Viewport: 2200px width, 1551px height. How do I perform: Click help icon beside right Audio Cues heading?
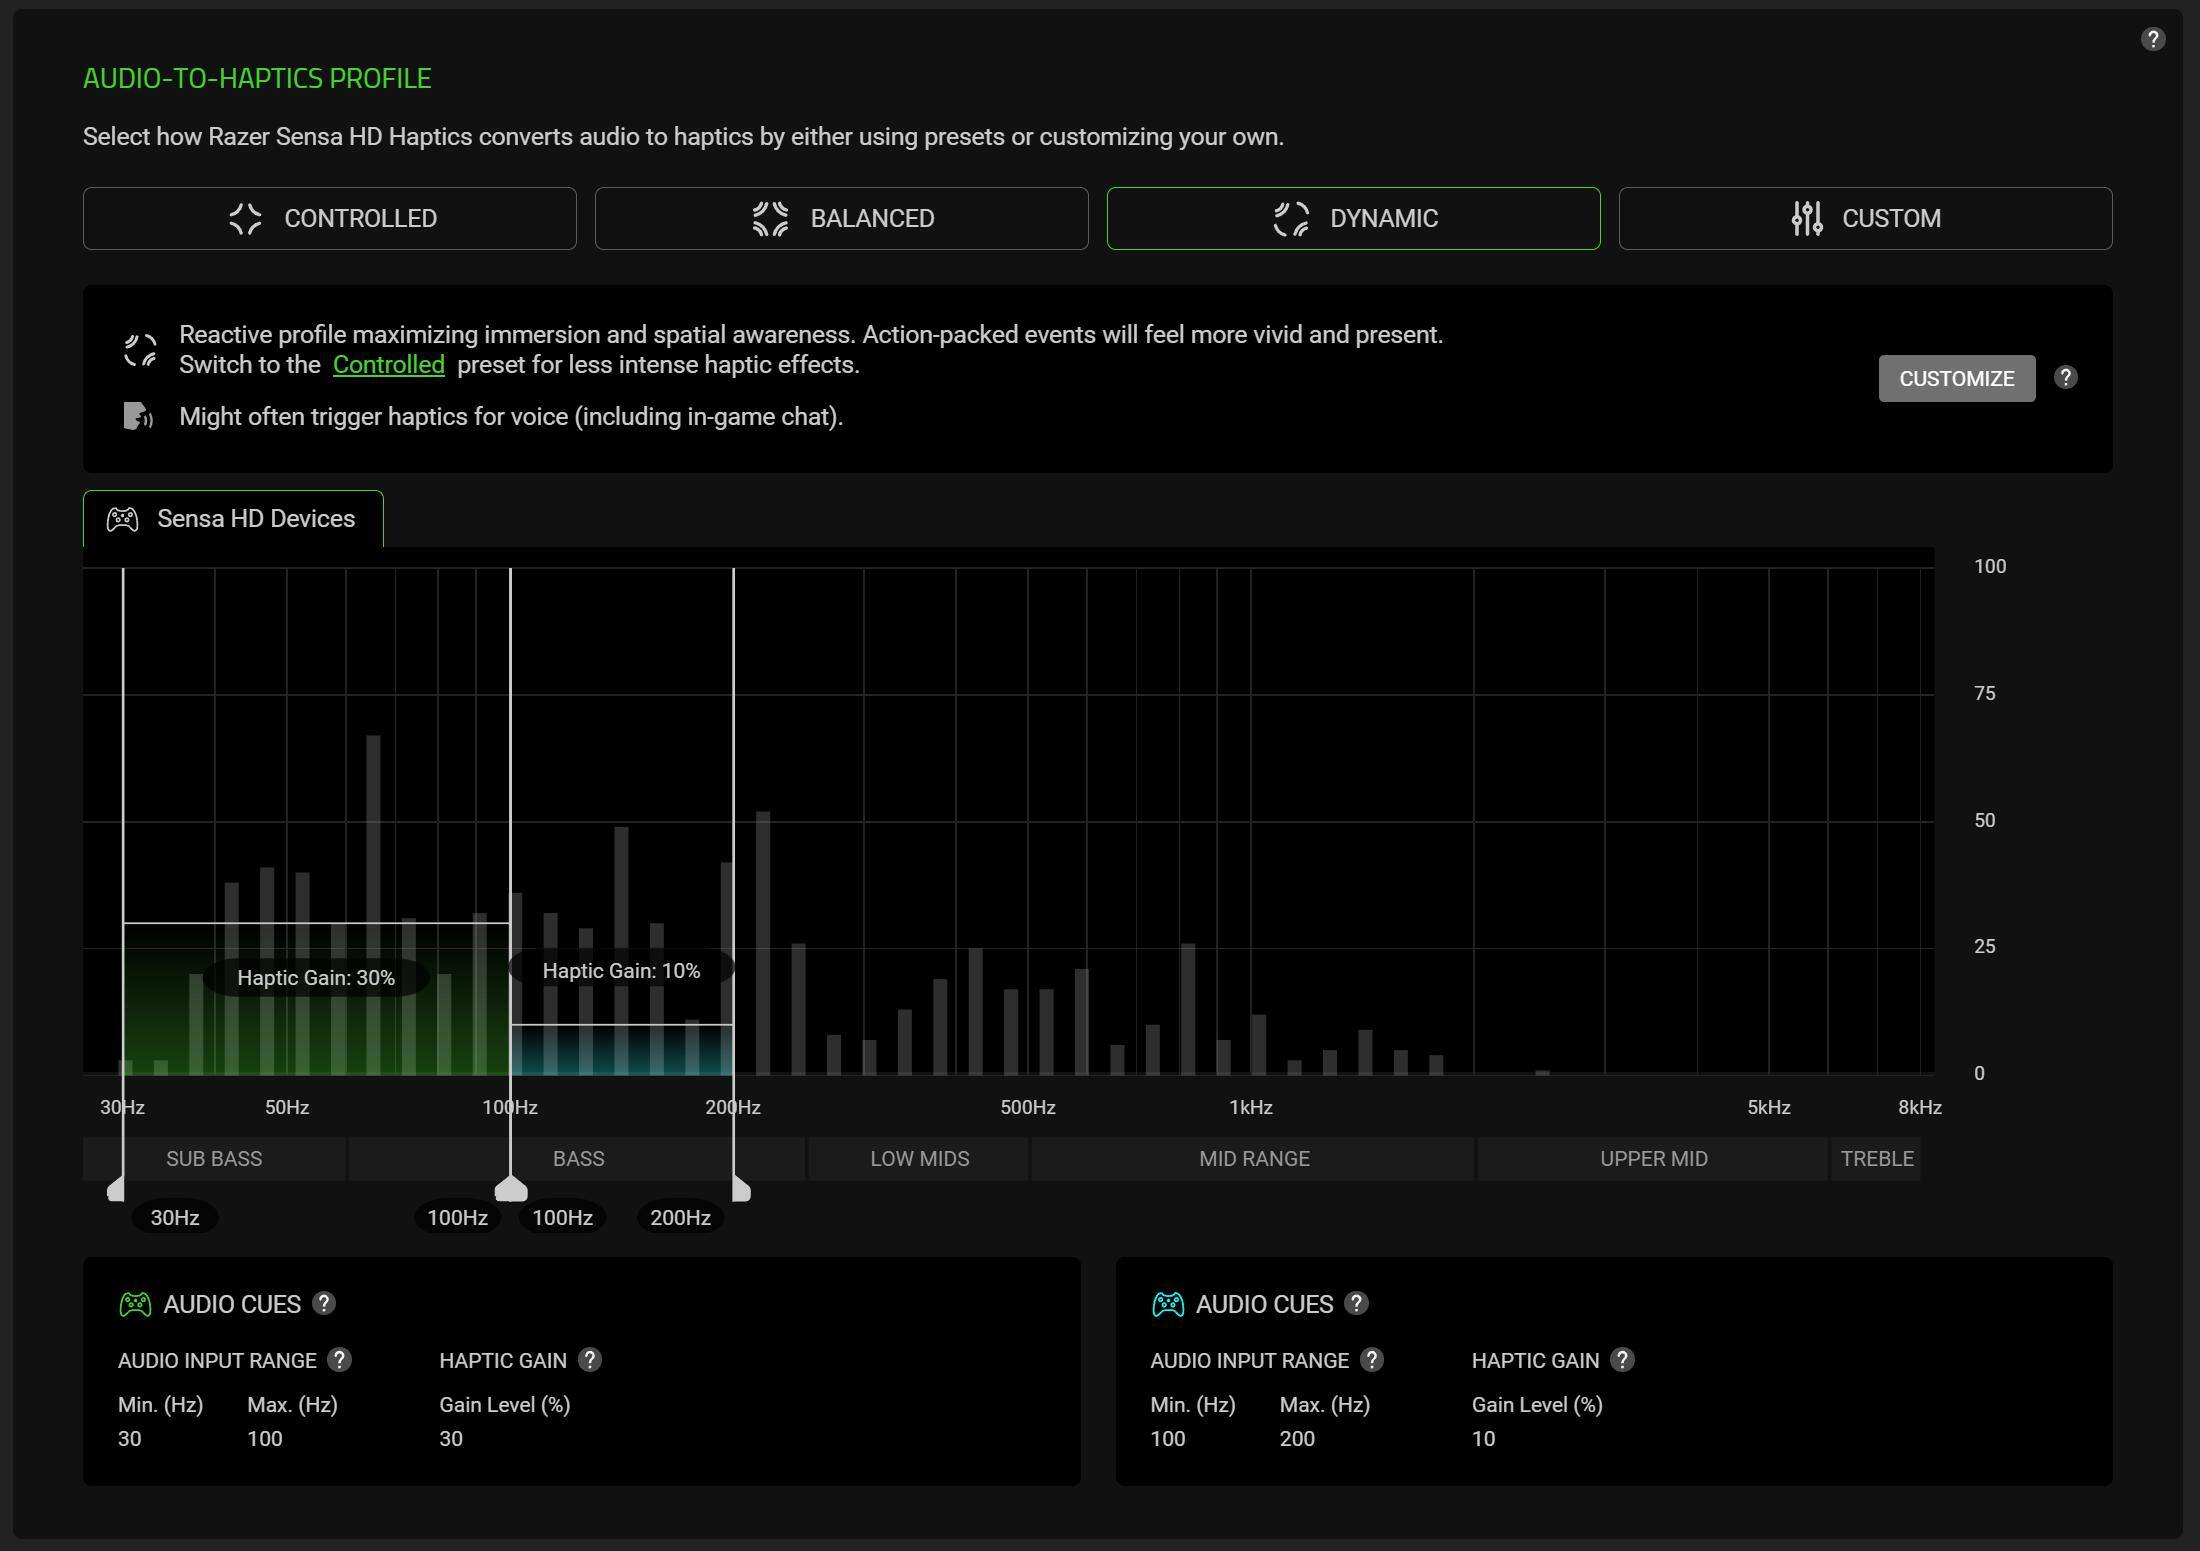pos(1356,1303)
